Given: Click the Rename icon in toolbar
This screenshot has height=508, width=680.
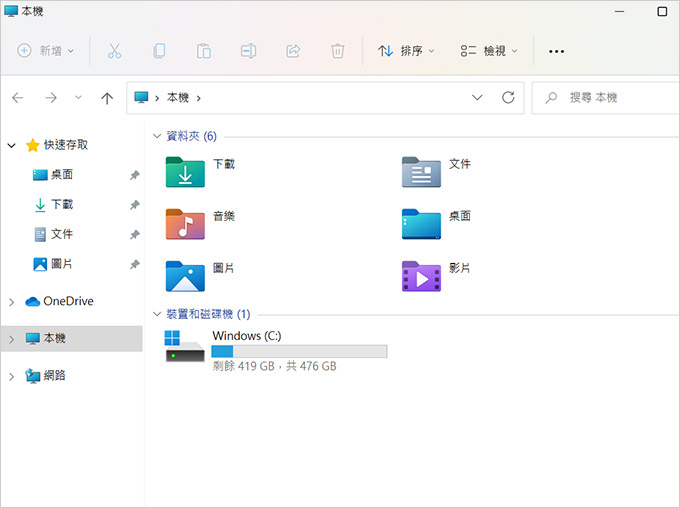Looking at the screenshot, I should (x=248, y=51).
